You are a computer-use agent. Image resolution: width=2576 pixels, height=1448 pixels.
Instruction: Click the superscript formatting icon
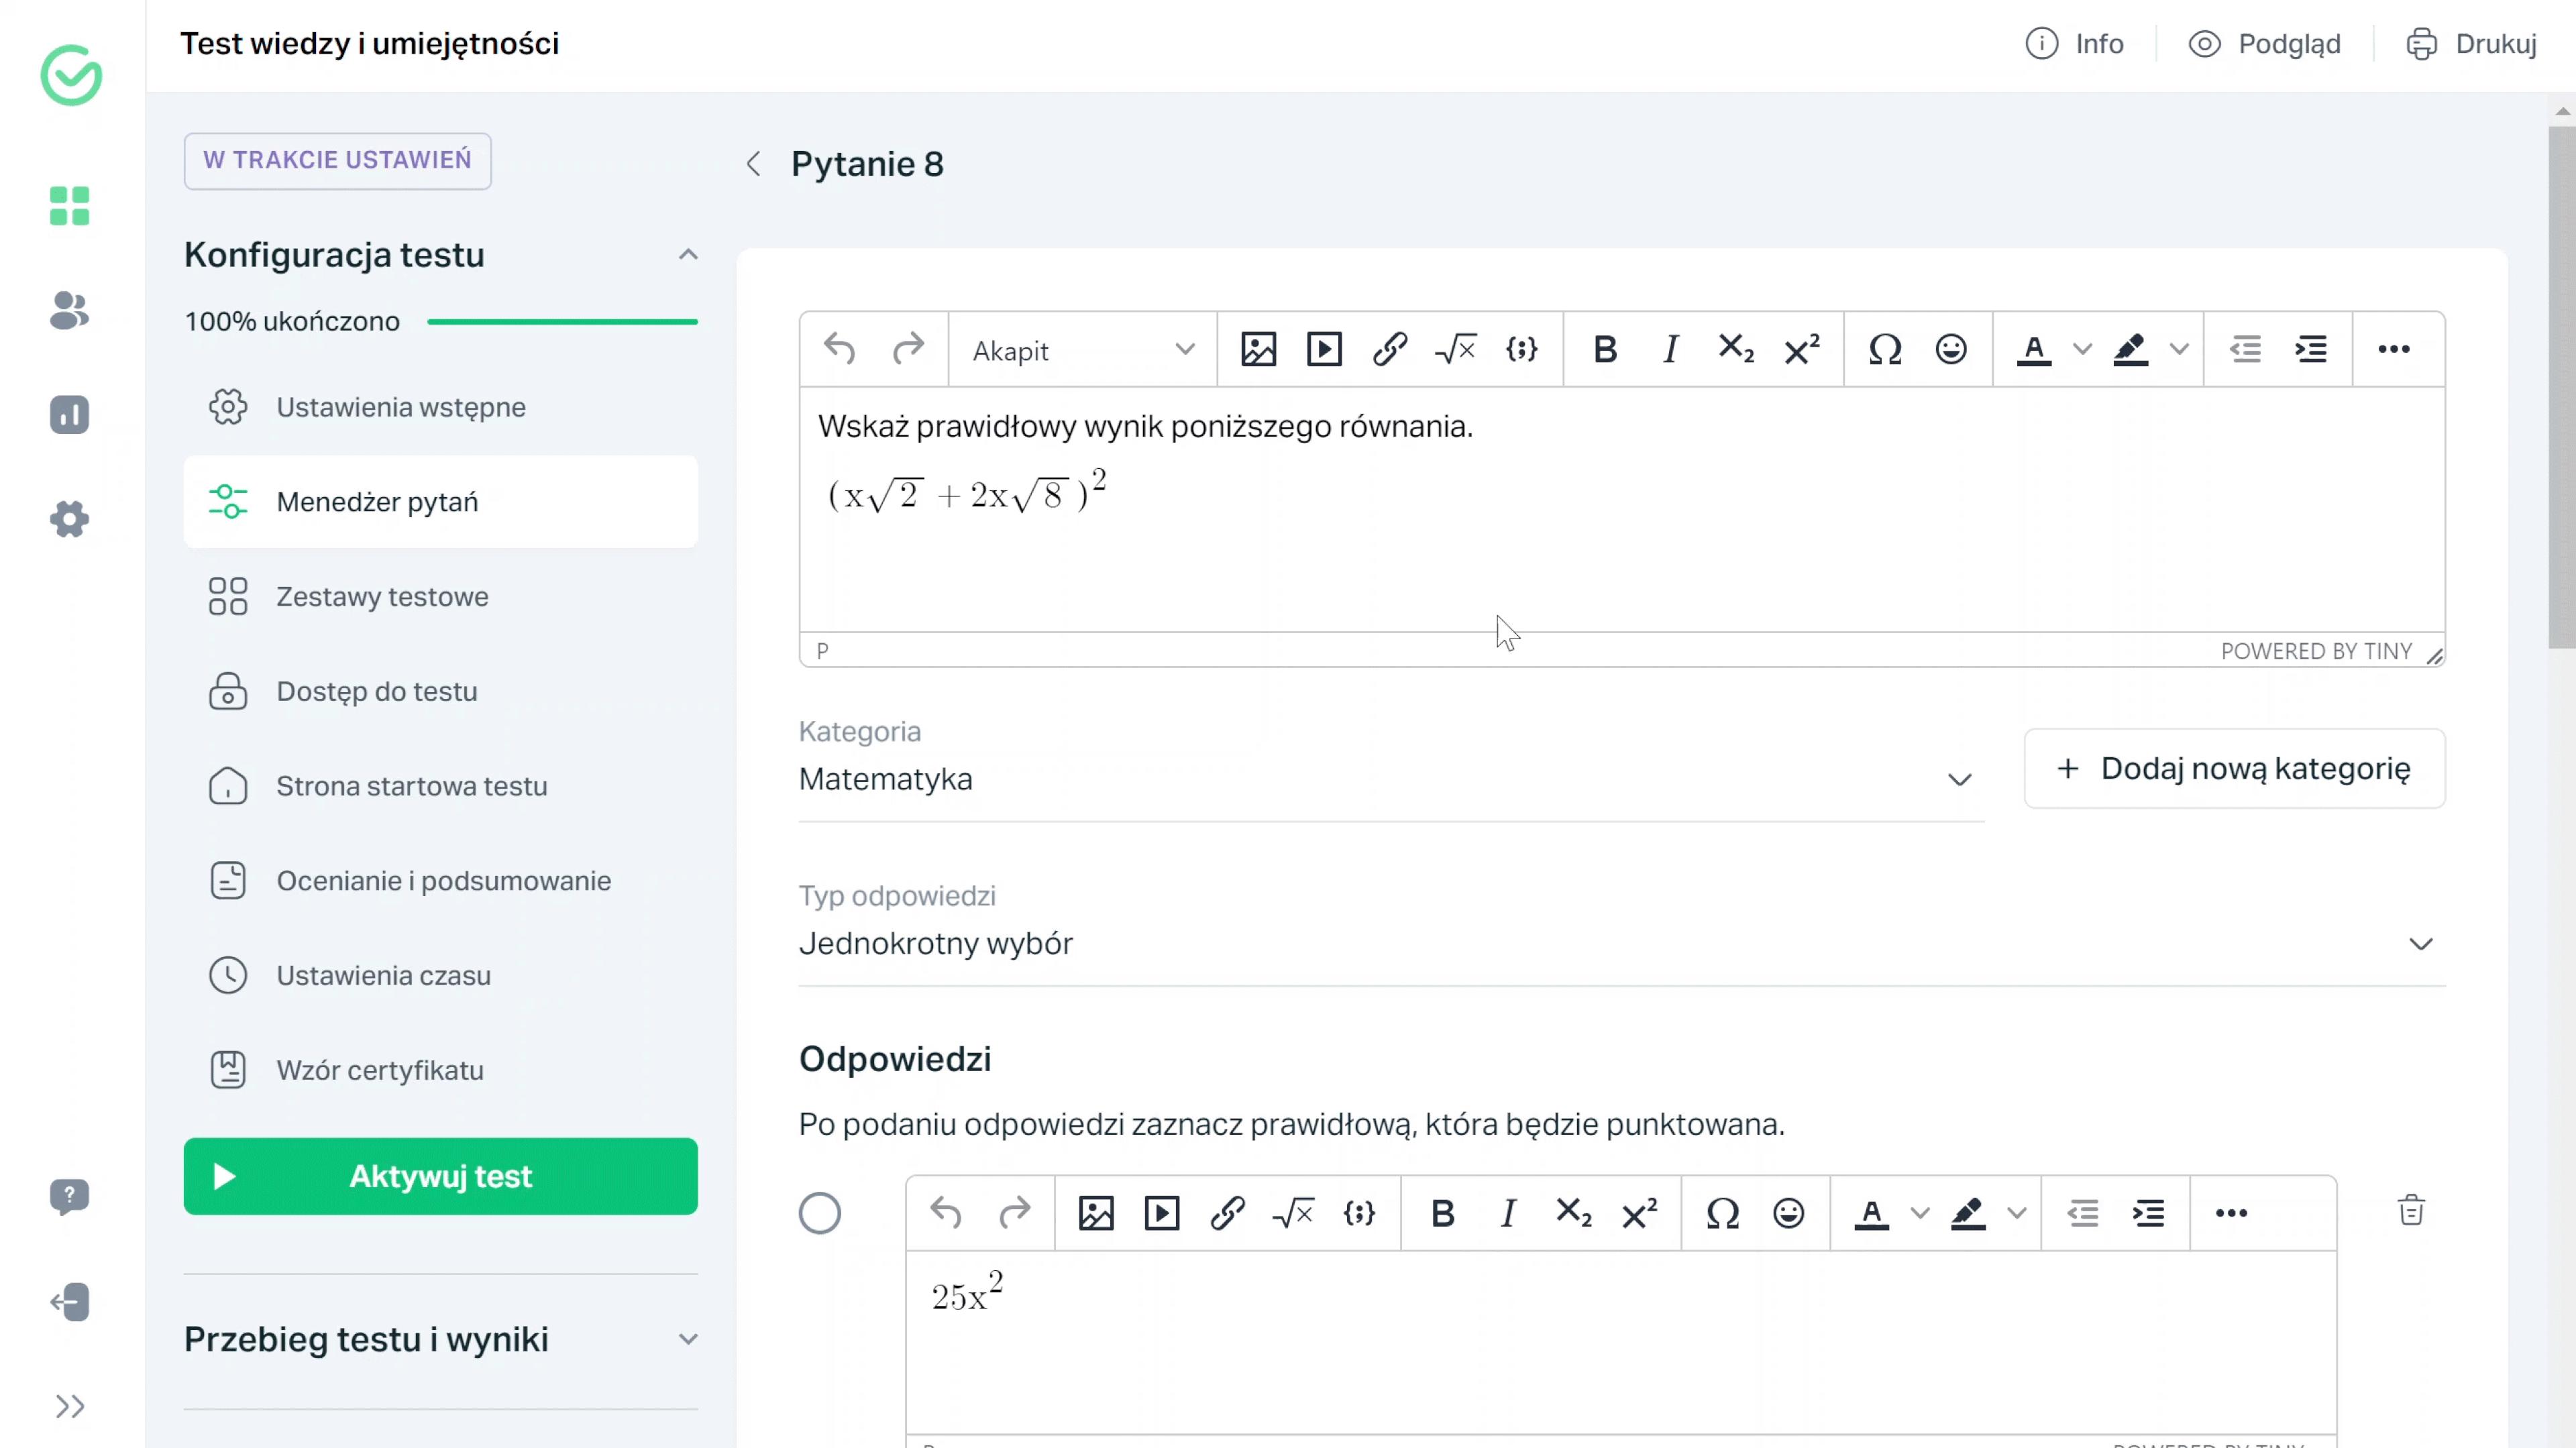point(1801,348)
